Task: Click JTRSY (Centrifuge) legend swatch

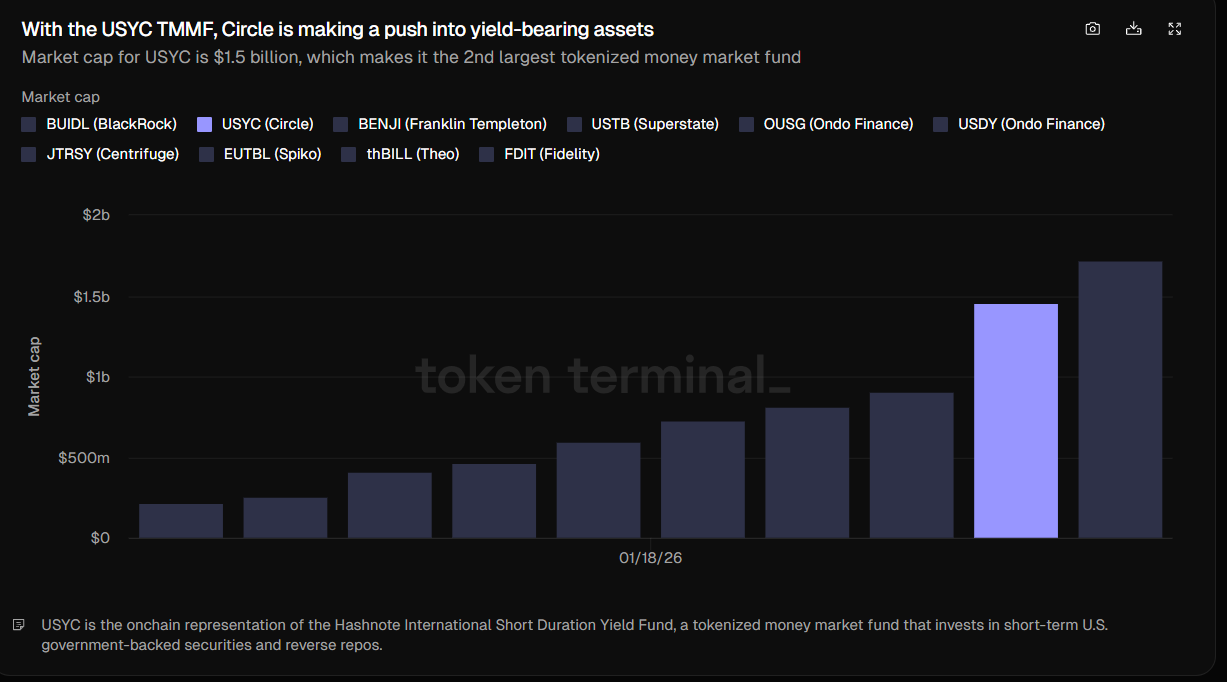Action: click(29, 154)
